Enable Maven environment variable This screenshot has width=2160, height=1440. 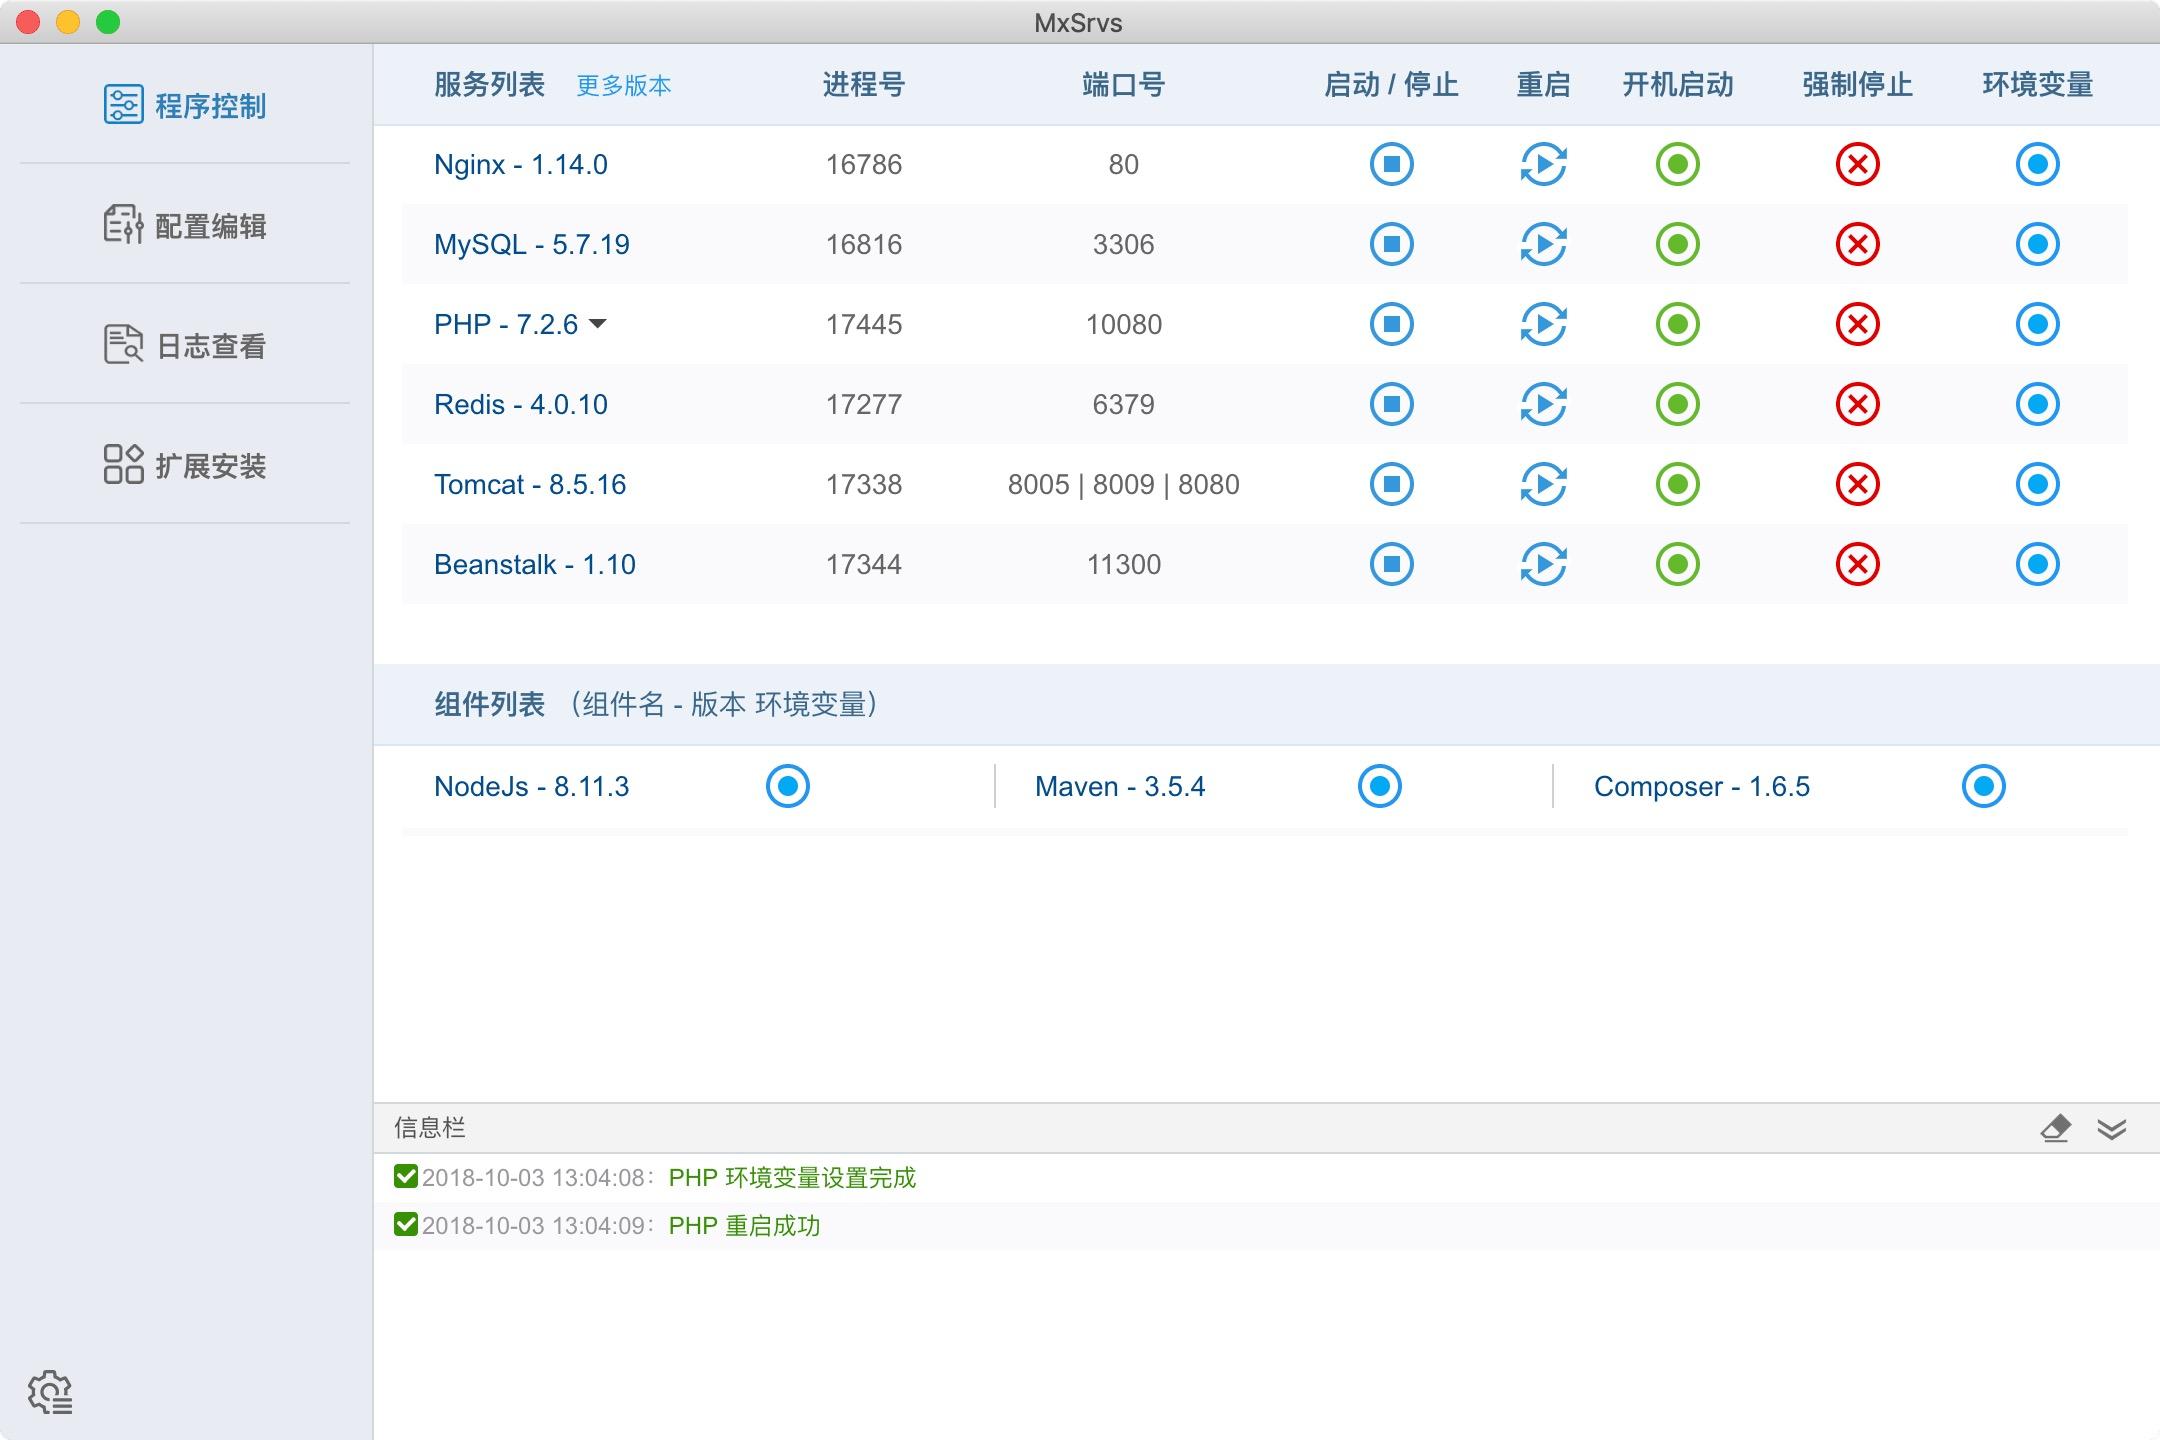(x=1379, y=786)
